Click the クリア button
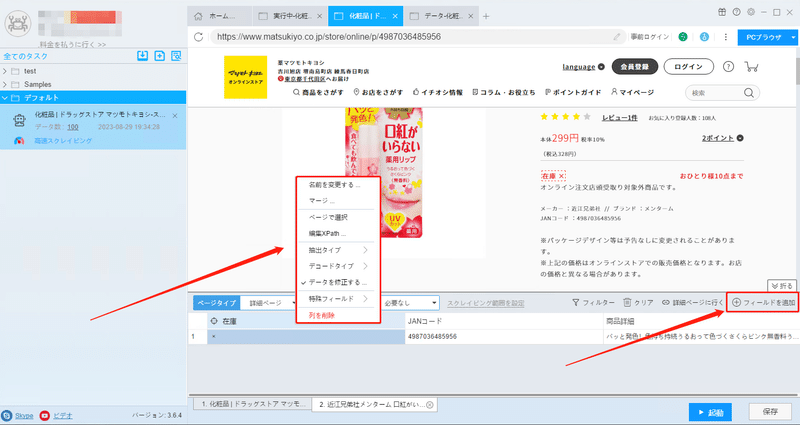The image size is (800, 425). (x=638, y=303)
